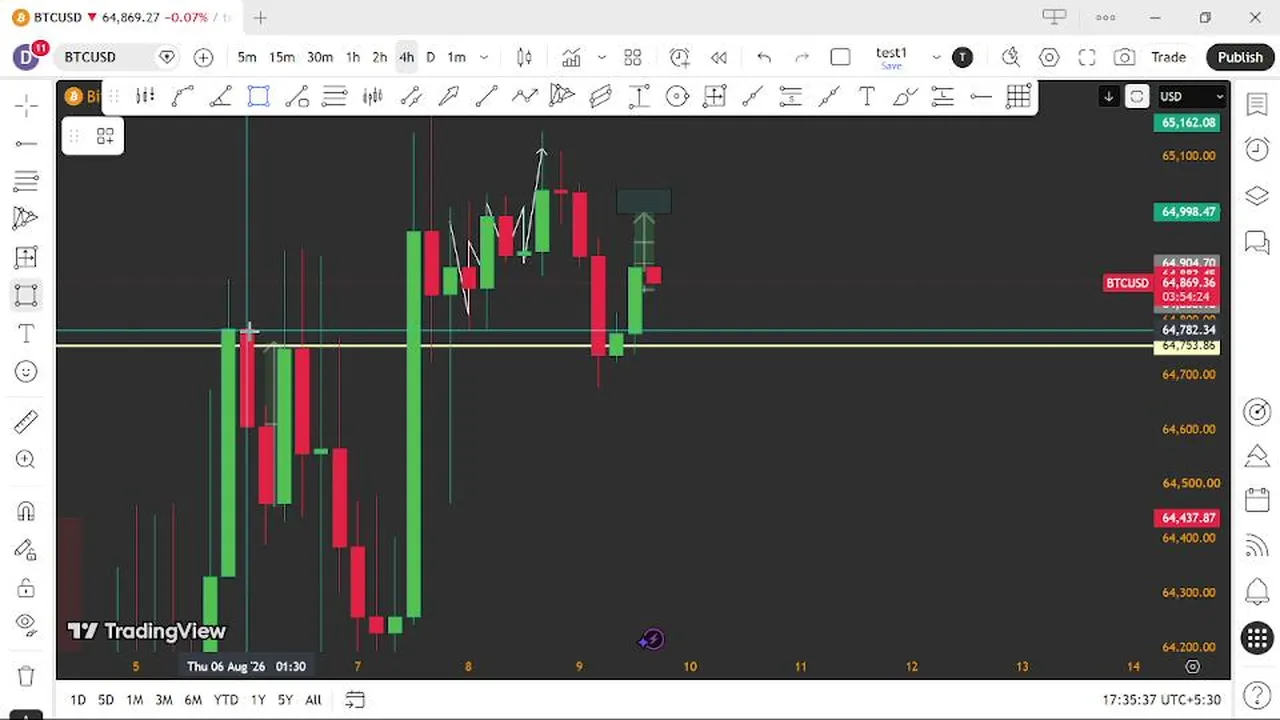Open the go to date calendar icon
This screenshot has height=720, width=1280.
pos(355,700)
